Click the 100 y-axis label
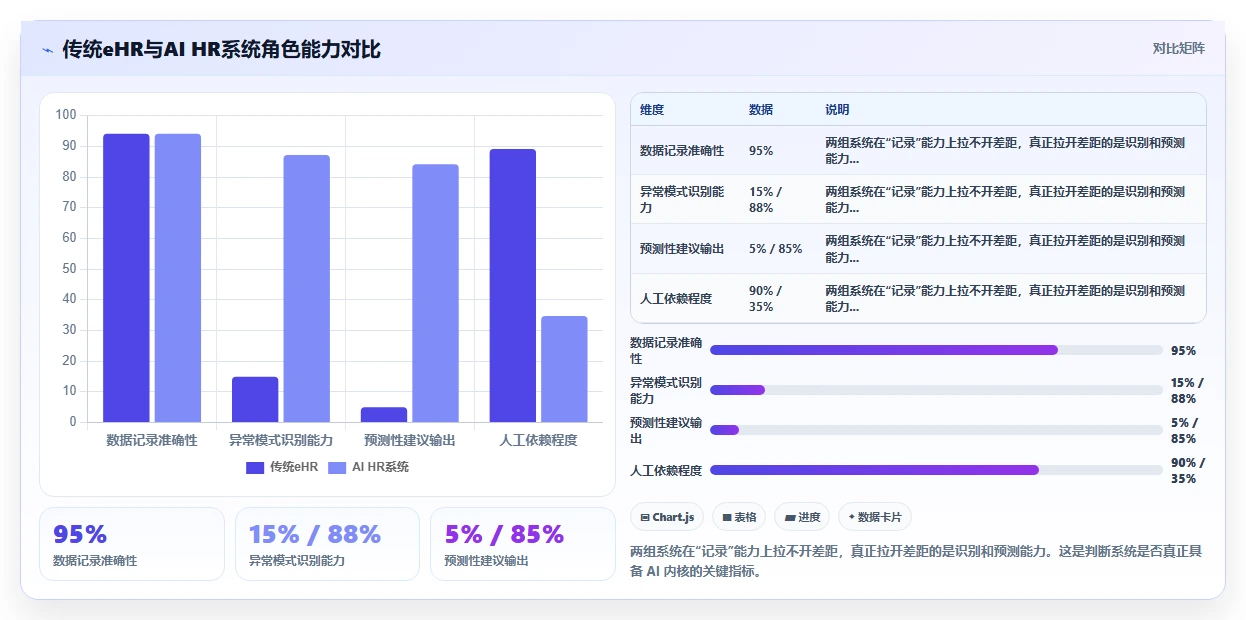Screen dimensions: 1246x620 pos(66,115)
